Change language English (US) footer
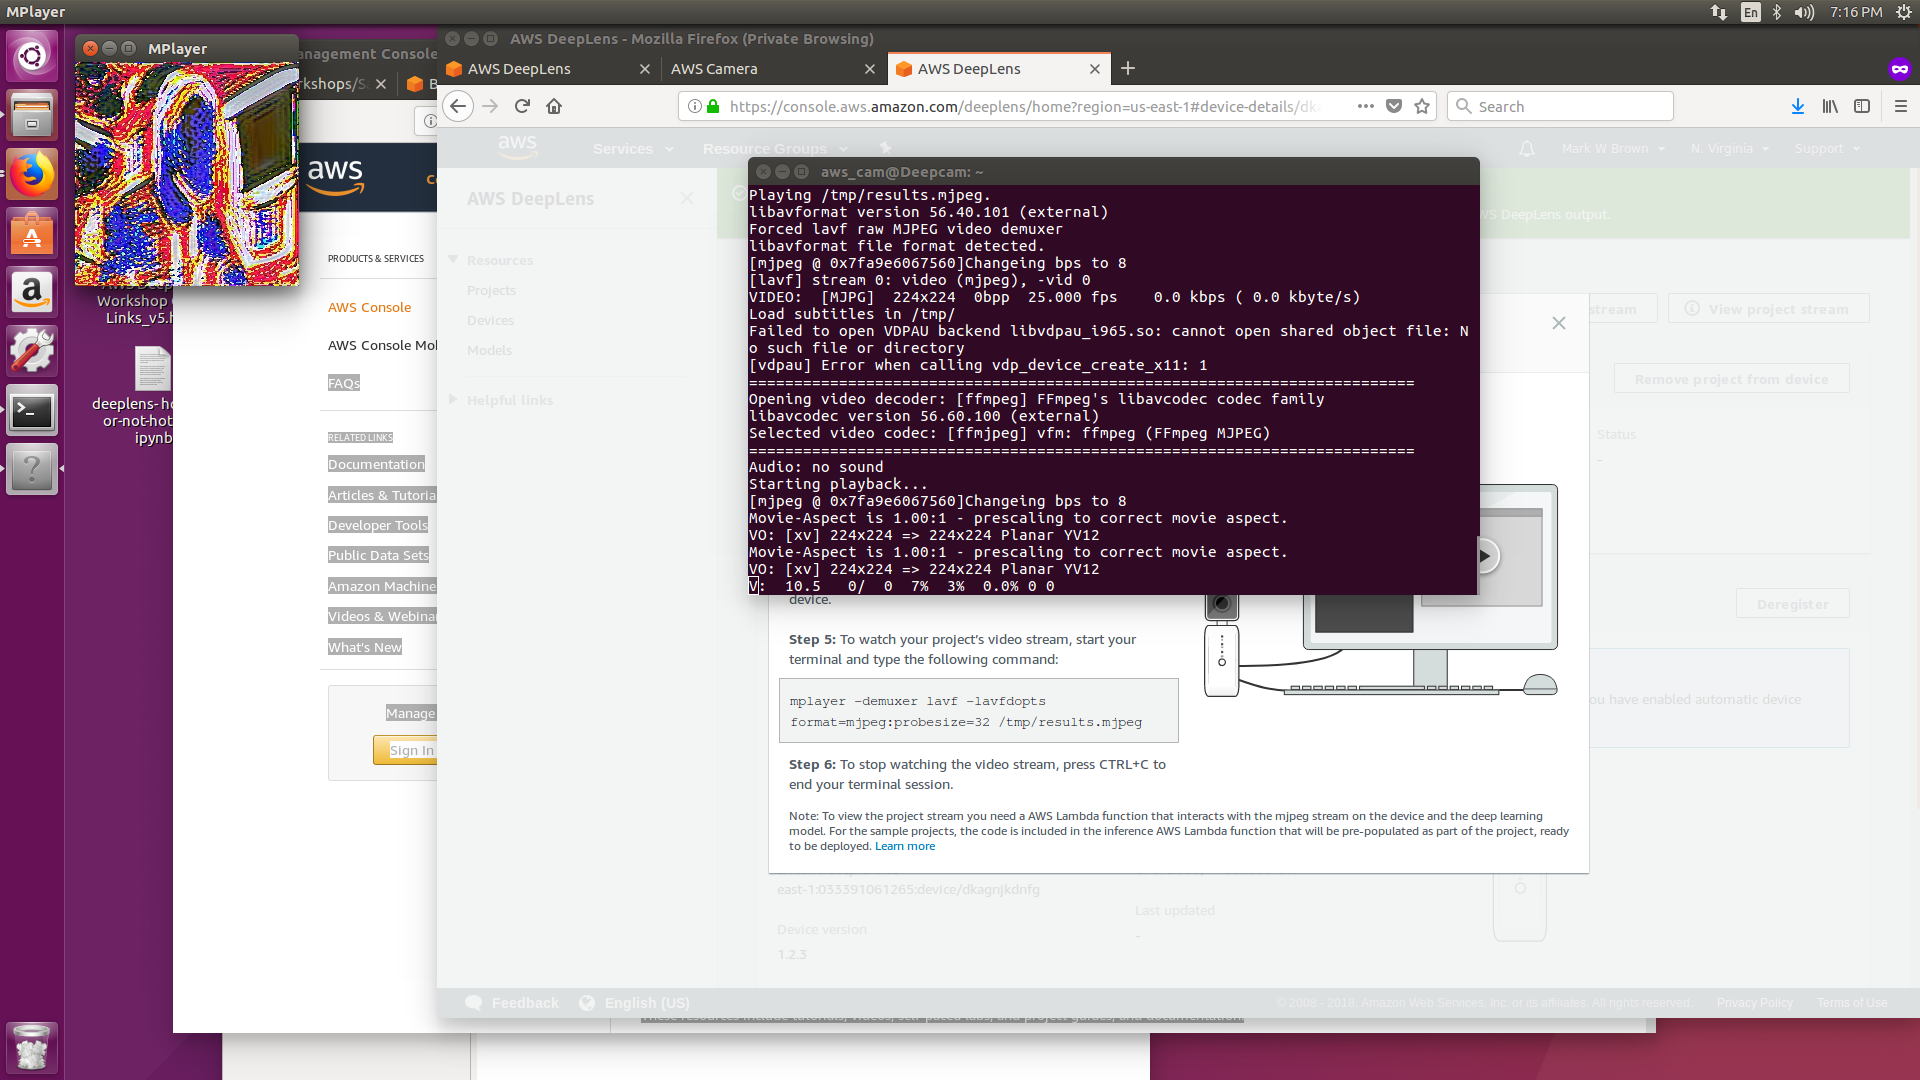This screenshot has width=1920, height=1080. [x=635, y=1002]
